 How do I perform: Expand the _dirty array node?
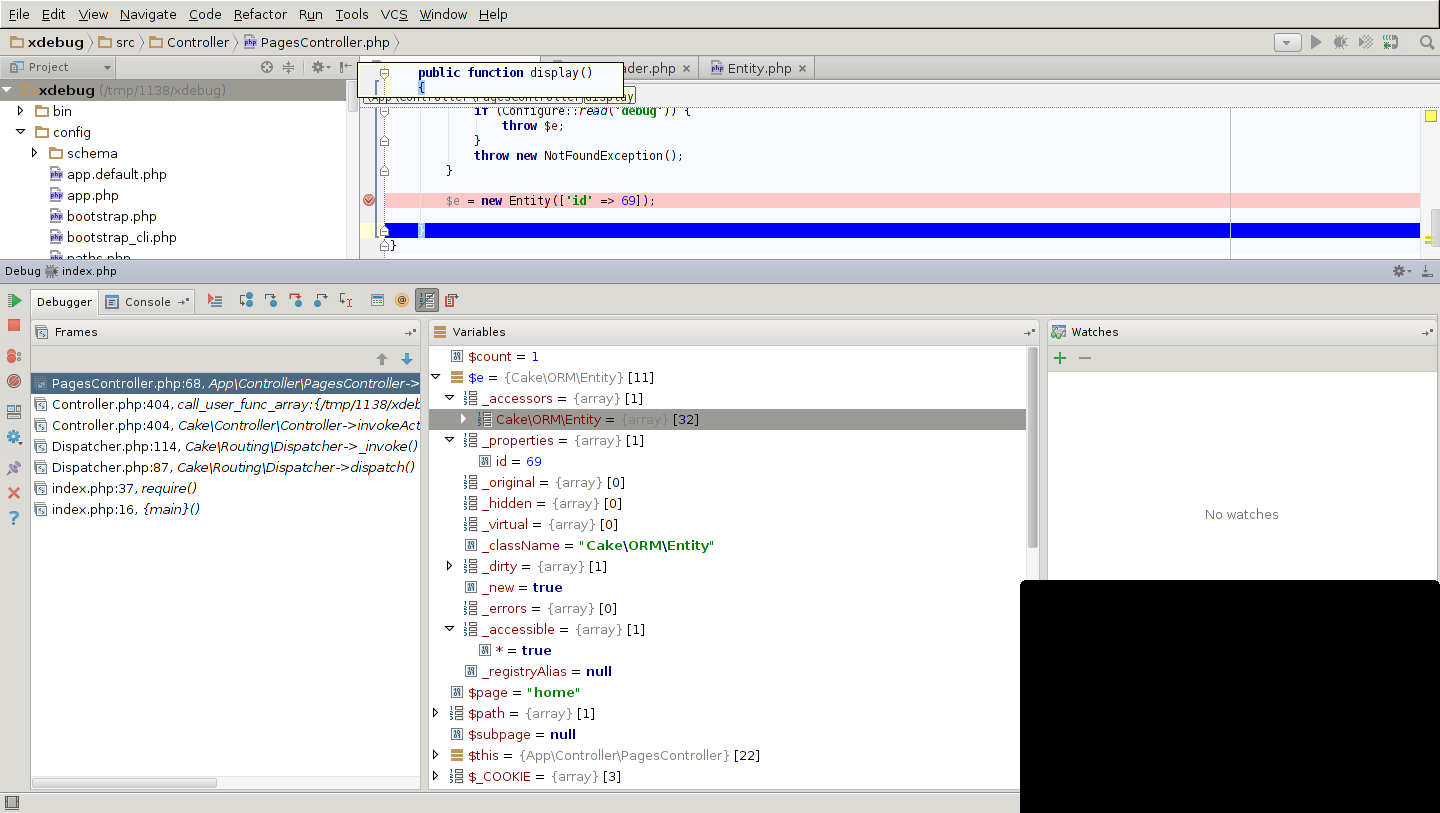(449, 566)
